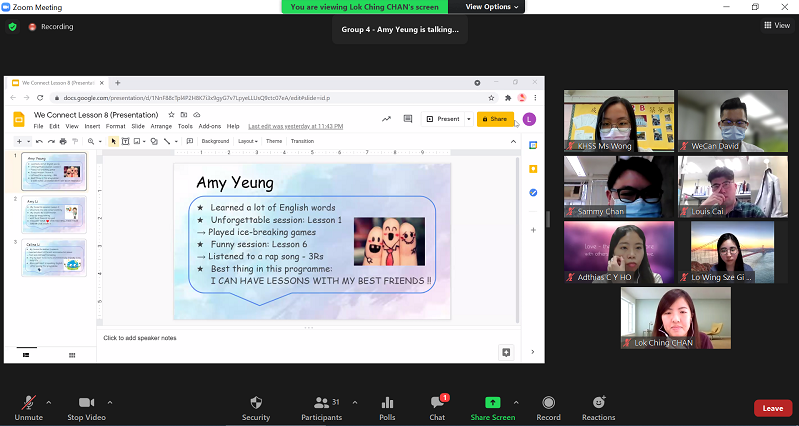Expand video options arrow next to Stop Video
This screenshot has width=799, height=426.
[109, 402]
